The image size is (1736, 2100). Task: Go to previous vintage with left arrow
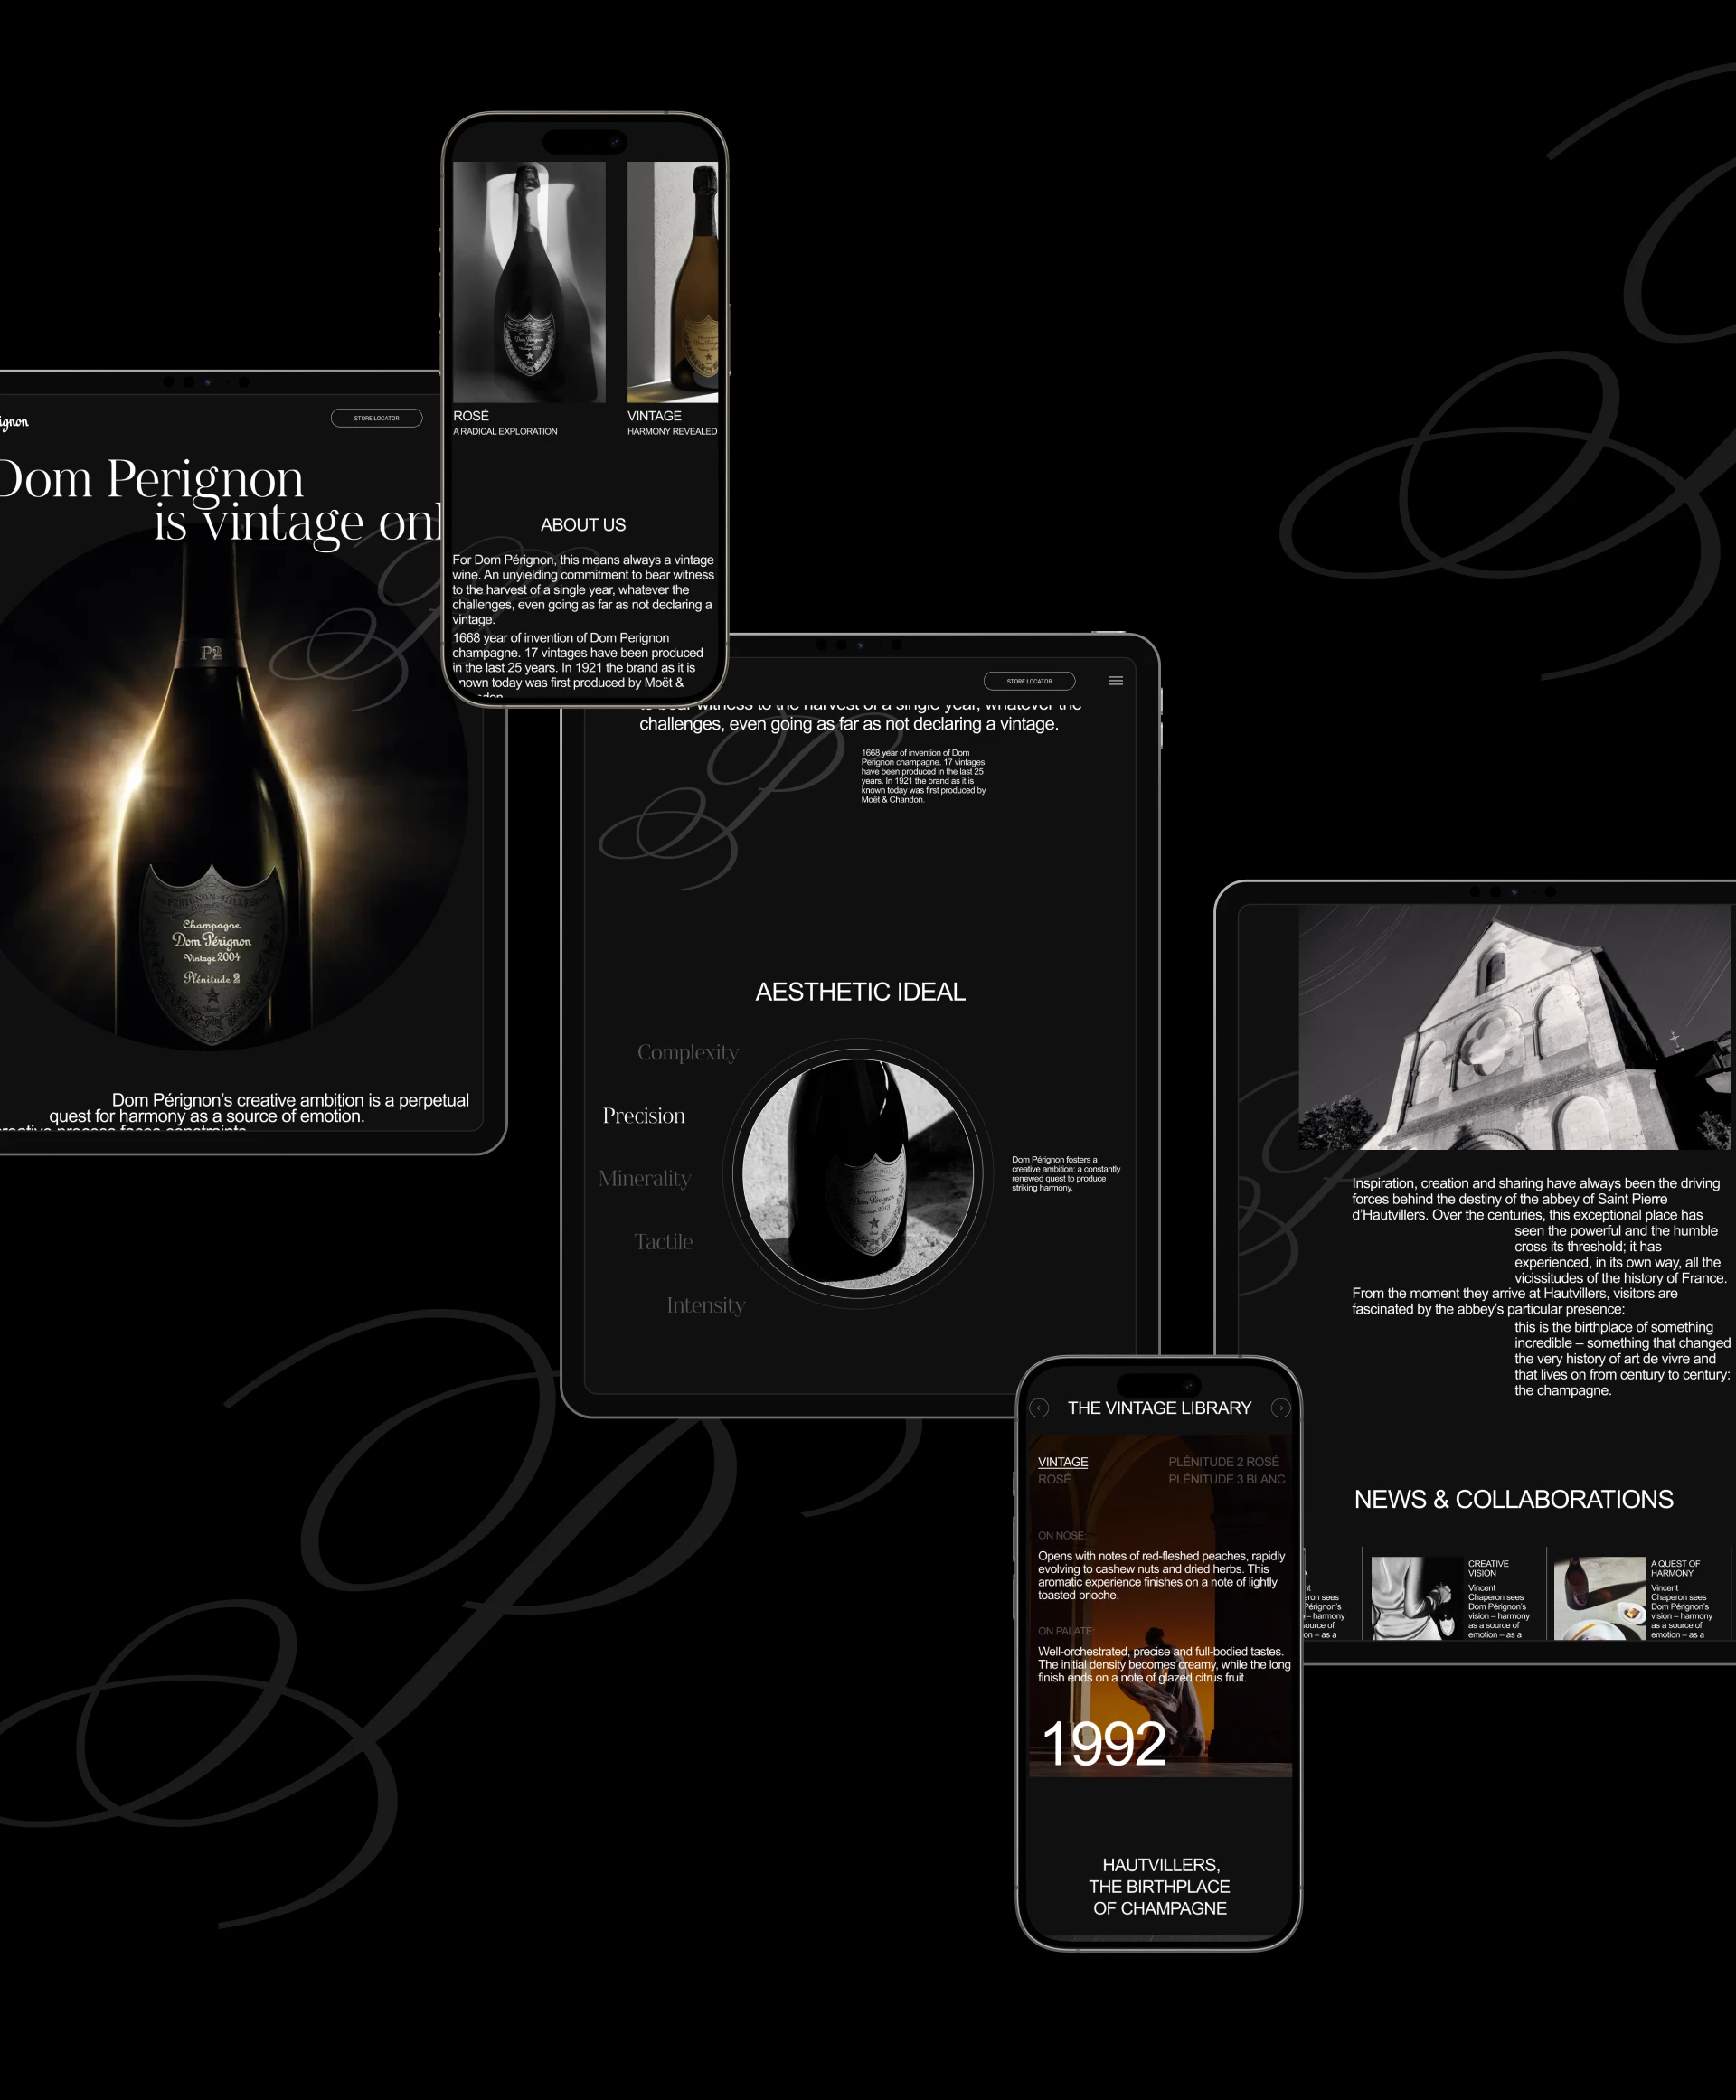[1039, 1408]
